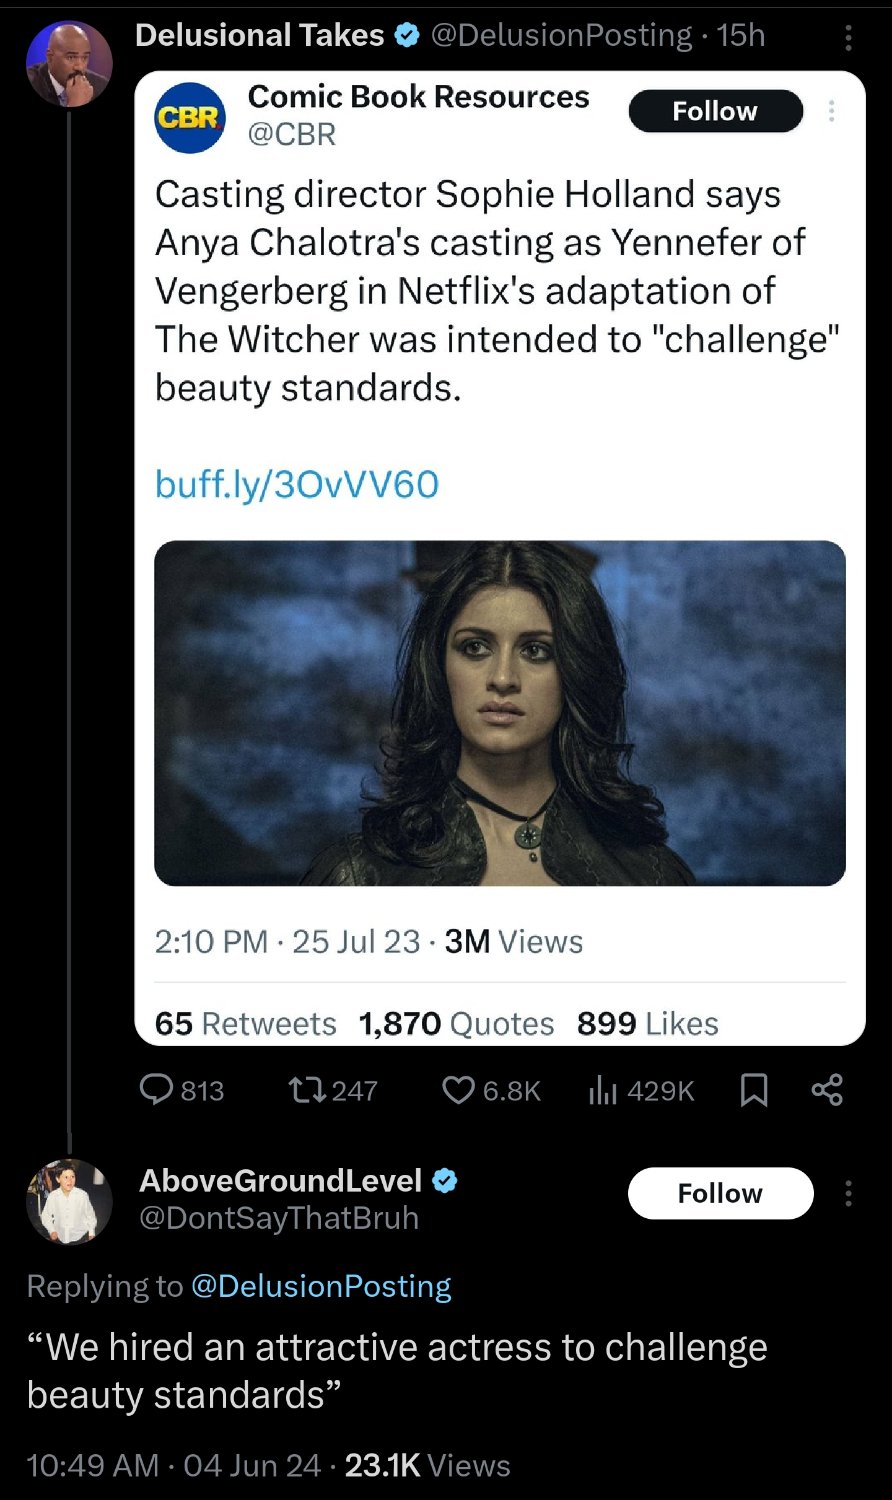Viewport: 892px width, 1500px height.
Task: Open the @DelusionPosting mention link
Action: point(320,1286)
